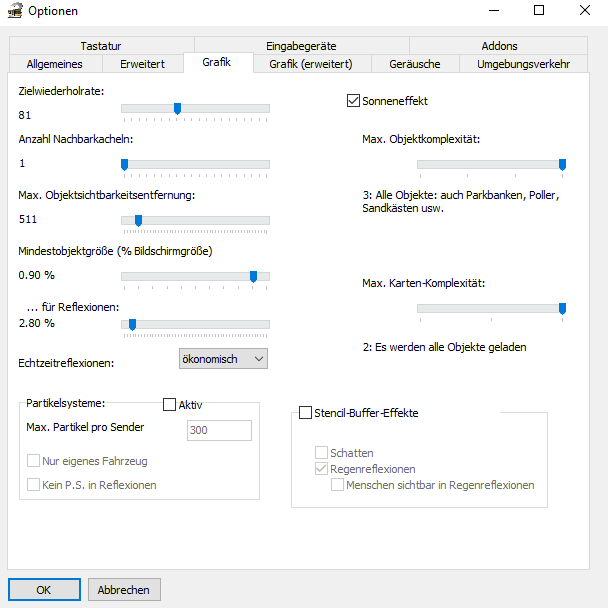The height and width of the screenshot is (608, 608).
Task: Click the Mindestobjektgröße slider handle
Action: click(x=253, y=275)
